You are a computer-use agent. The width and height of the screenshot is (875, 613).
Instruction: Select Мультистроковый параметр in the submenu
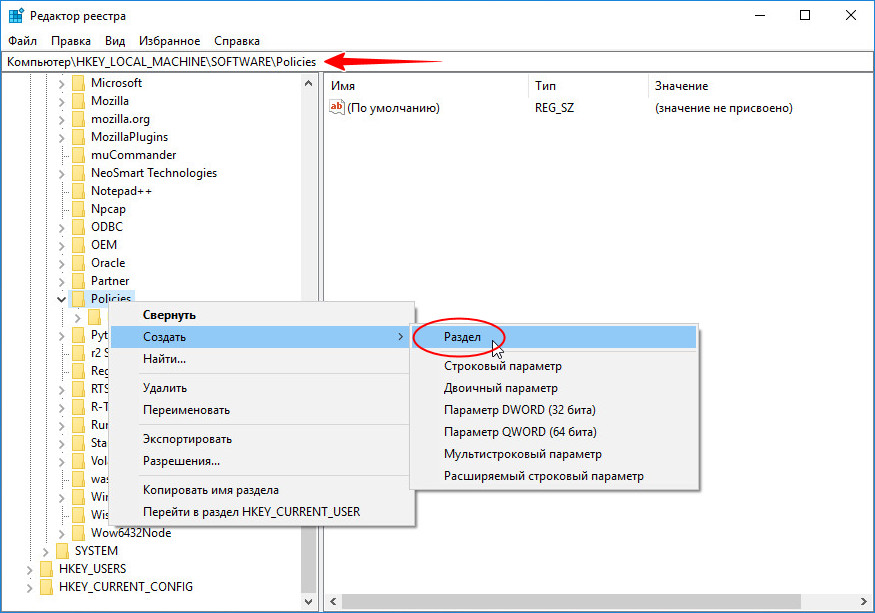pos(554,454)
